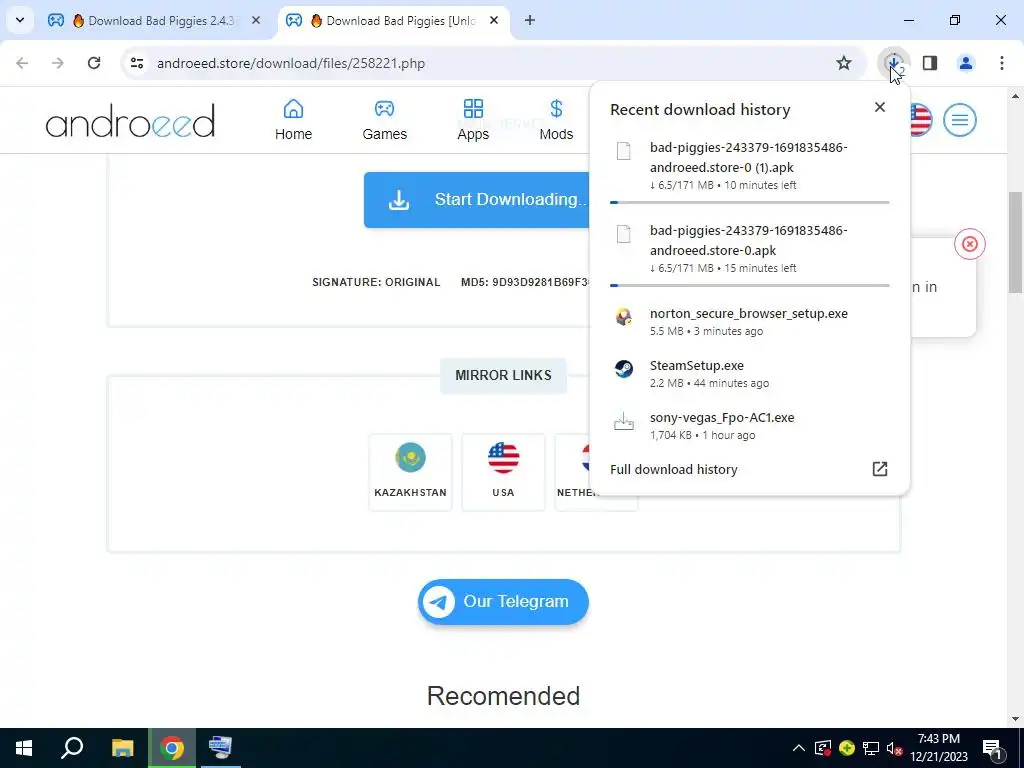Open the Chrome side panel
This screenshot has height=768, width=1024.
[930, 63]
